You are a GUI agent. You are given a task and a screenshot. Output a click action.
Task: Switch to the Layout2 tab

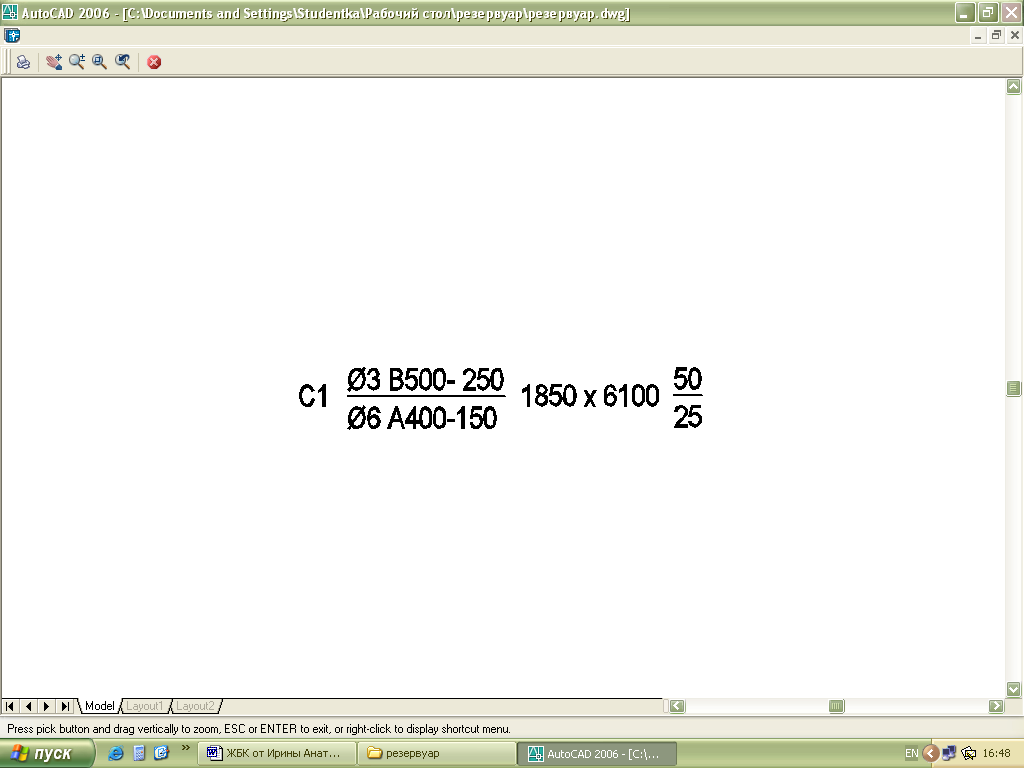pos(195,706)
